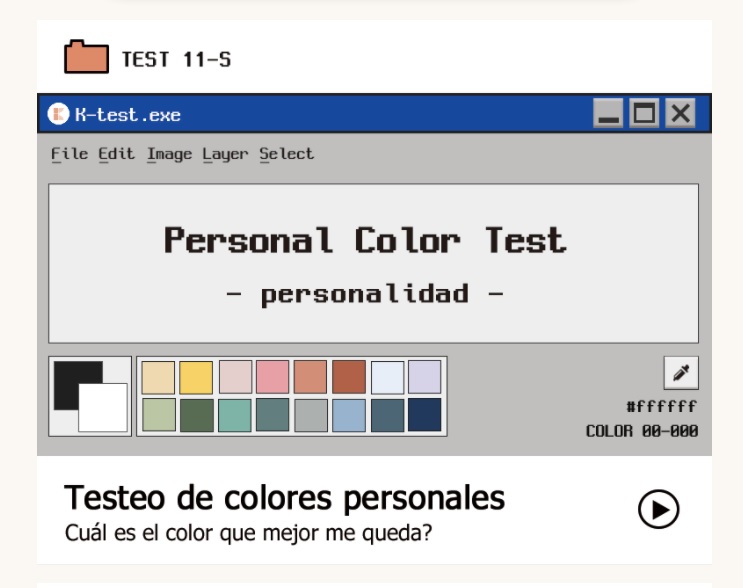Pick the pink color swatch
This screenshot has width=743, height=588.
pos(272,377)
